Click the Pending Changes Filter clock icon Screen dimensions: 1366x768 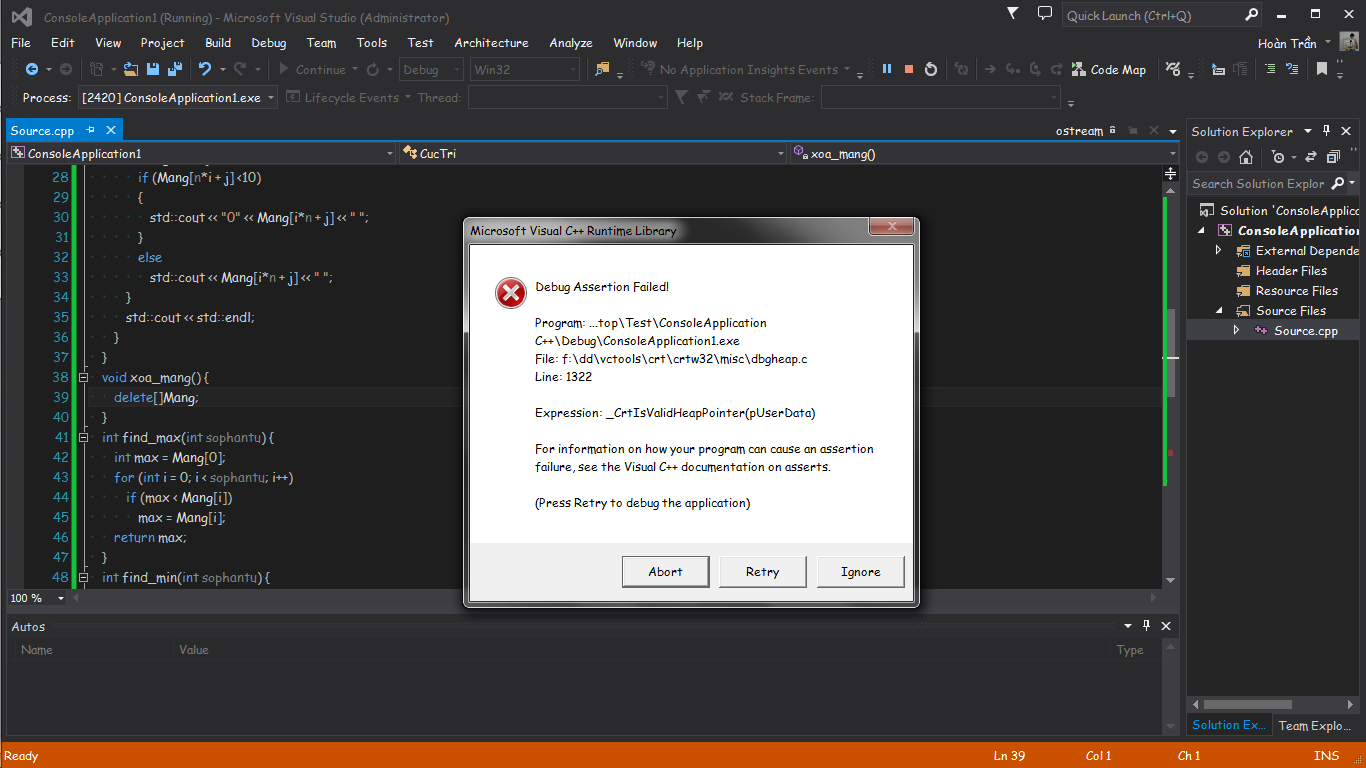click(1278, 157)
